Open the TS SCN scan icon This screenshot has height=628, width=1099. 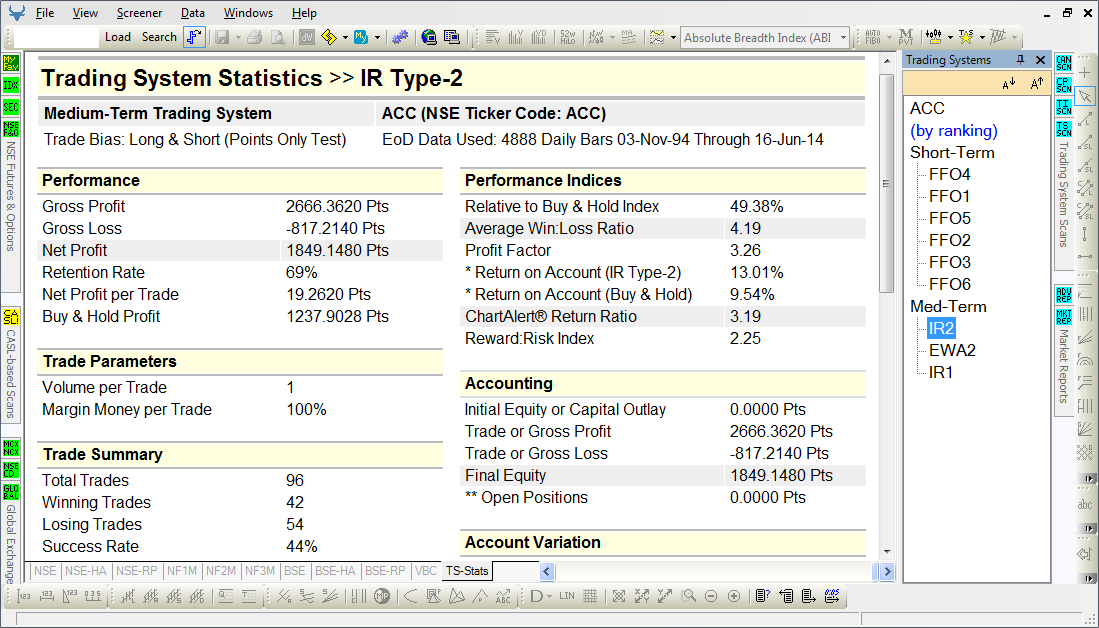click(x=1063, y=128)
